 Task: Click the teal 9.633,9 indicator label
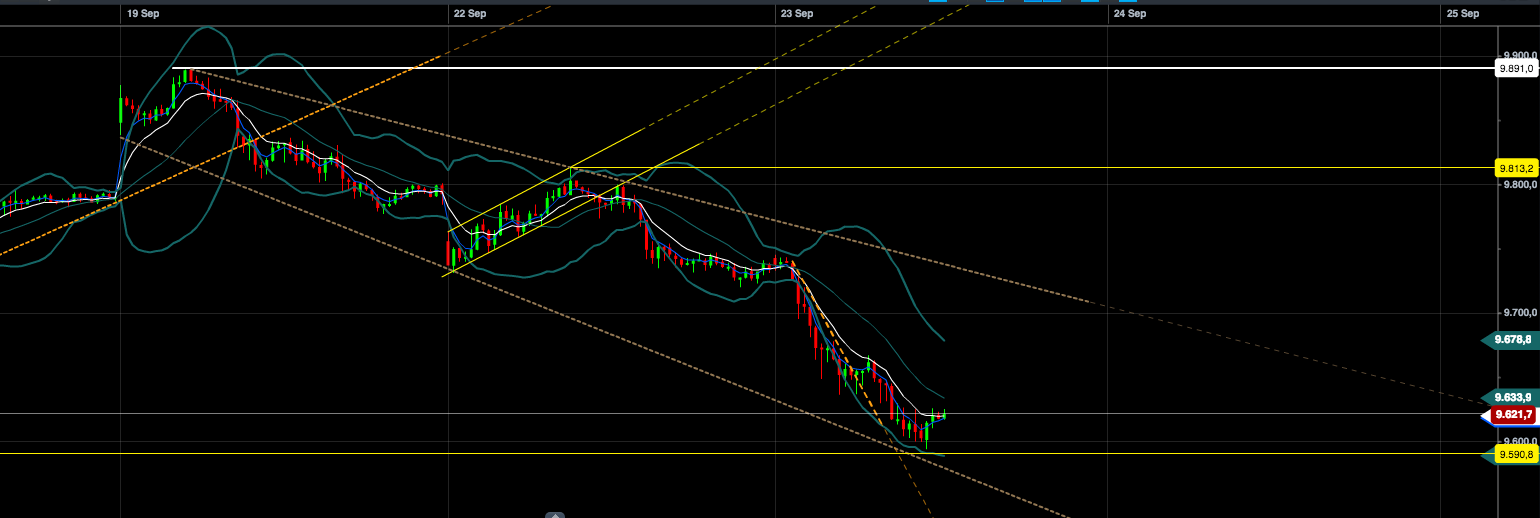tap(1512, 397)
